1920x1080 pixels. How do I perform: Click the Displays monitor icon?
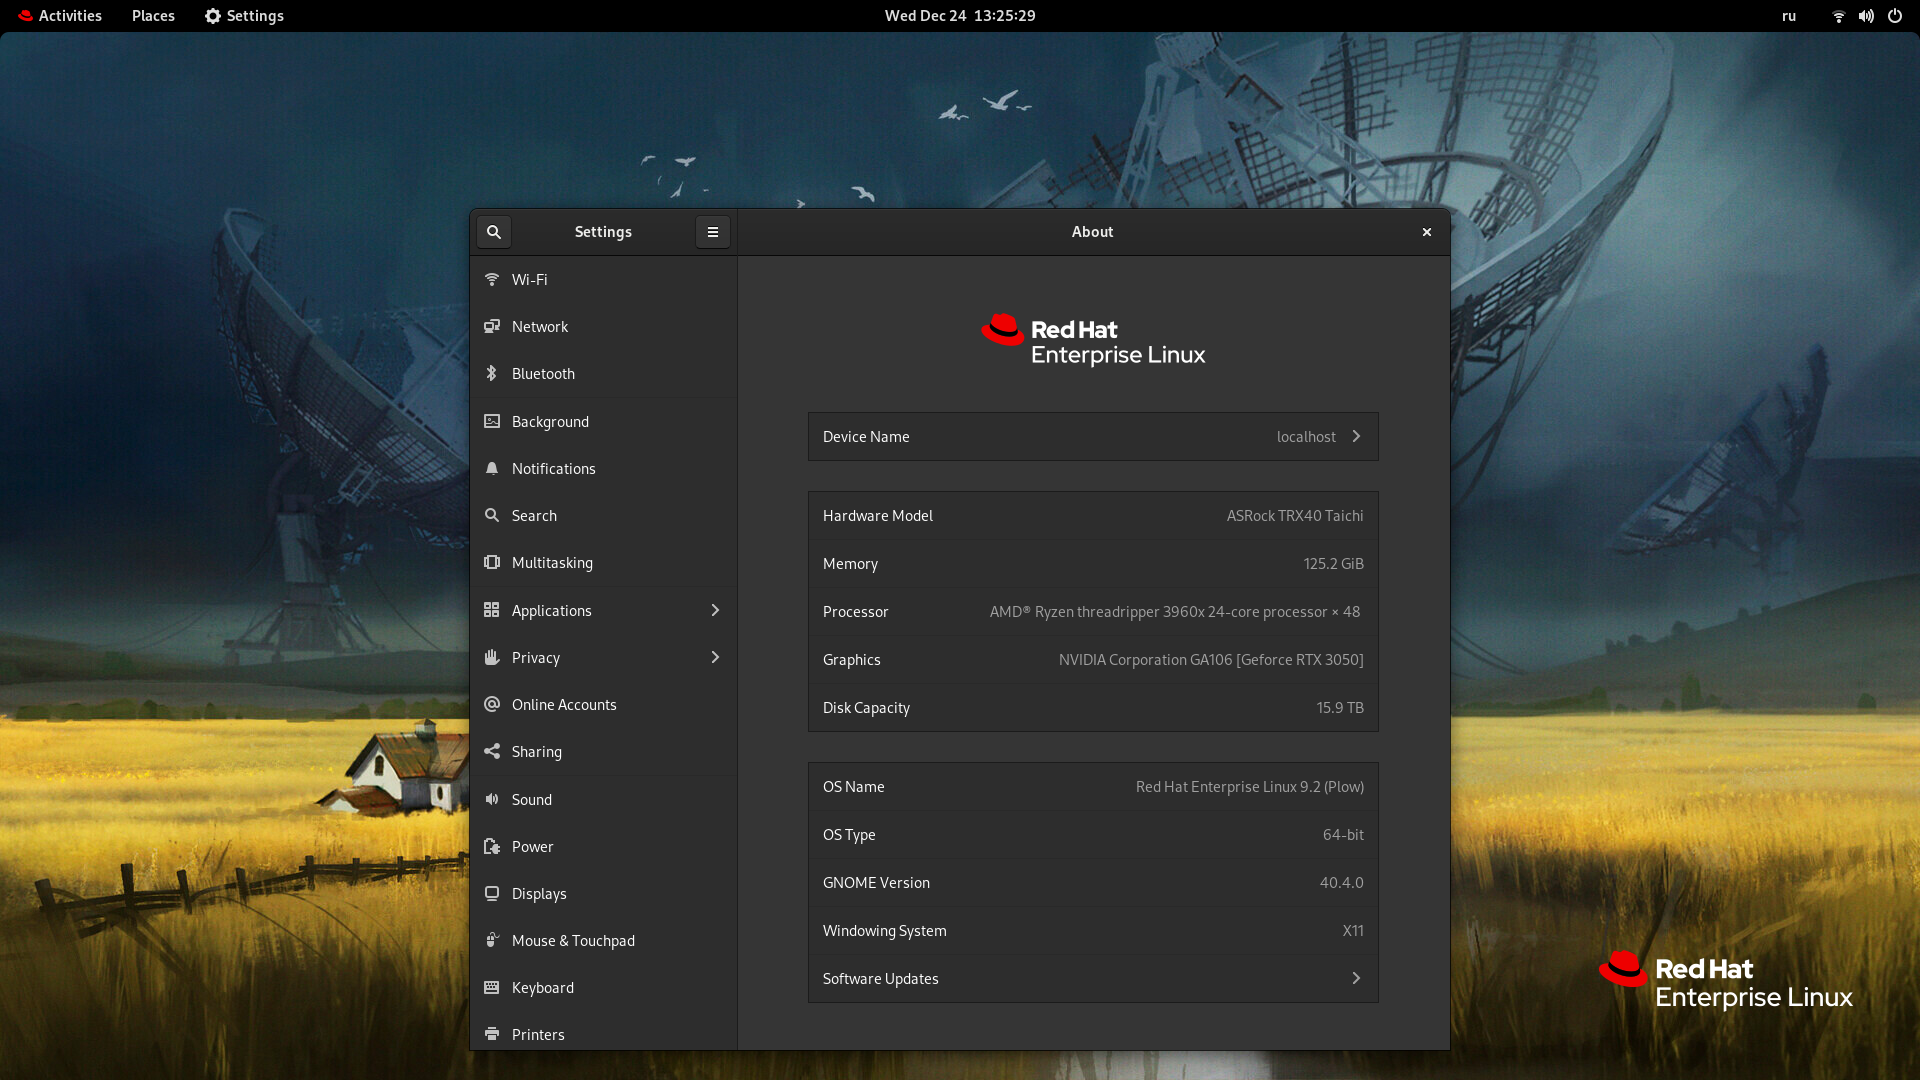click(492, 894)
